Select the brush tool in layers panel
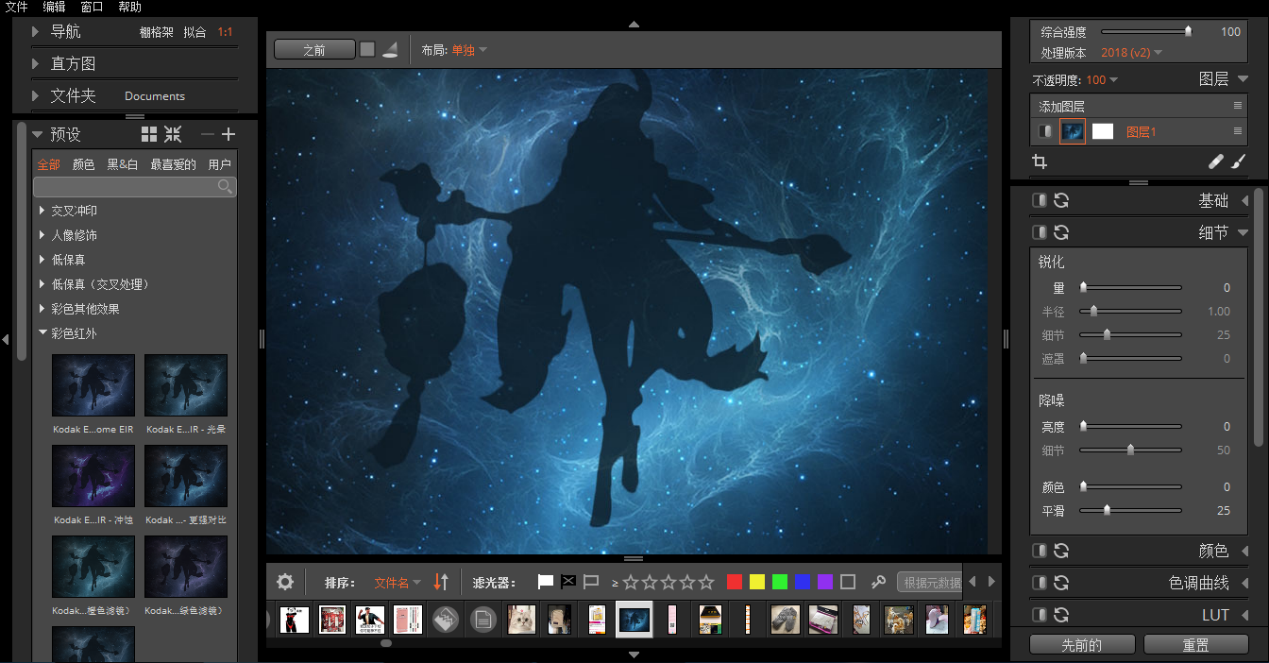Viewport: 1269px width, 663px height. point(1238,161)
